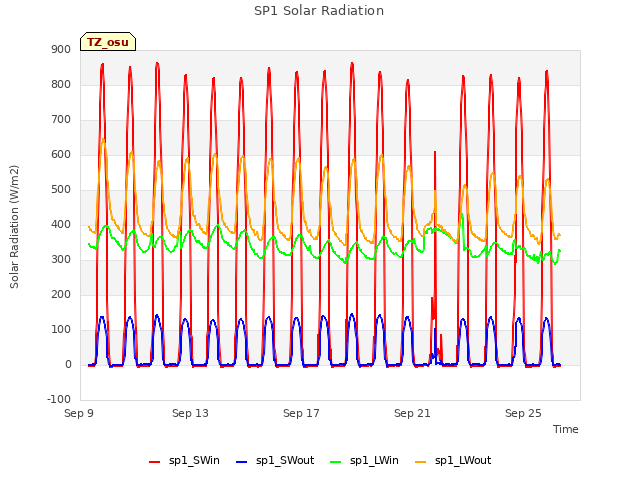640x480 pixels.
Task: Click the 600 y-axis tick label
Action: [x=61, y=155]
